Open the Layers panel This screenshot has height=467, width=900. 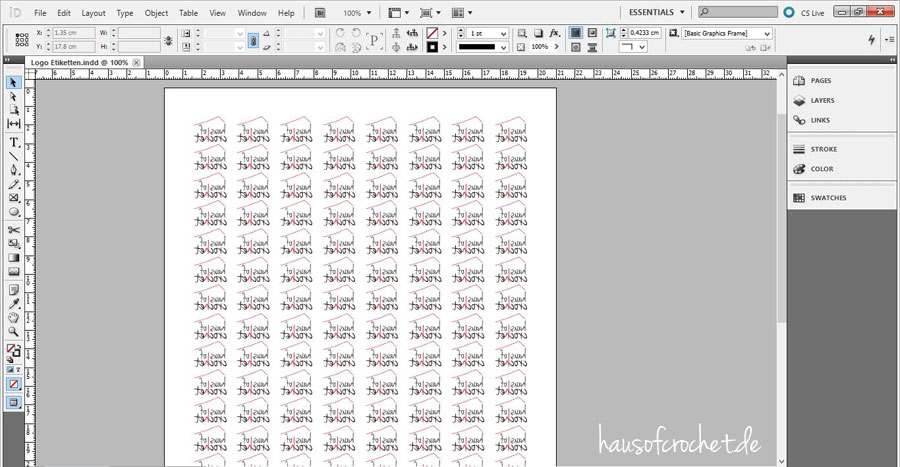coord(822,101)
